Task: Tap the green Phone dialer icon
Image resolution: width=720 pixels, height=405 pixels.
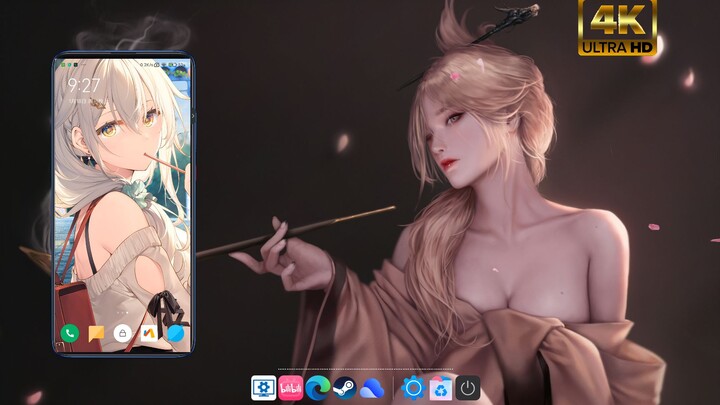Action: (x=70, y=333)
